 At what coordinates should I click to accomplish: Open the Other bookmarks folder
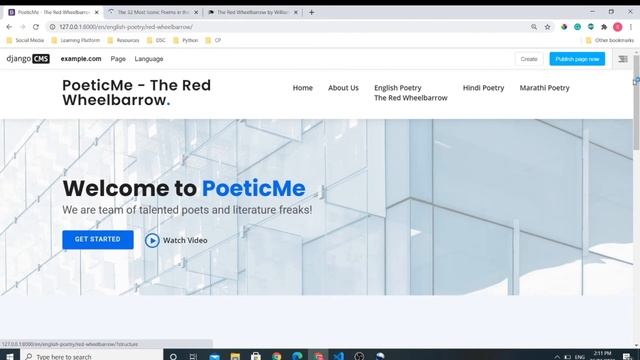point(610,40)
